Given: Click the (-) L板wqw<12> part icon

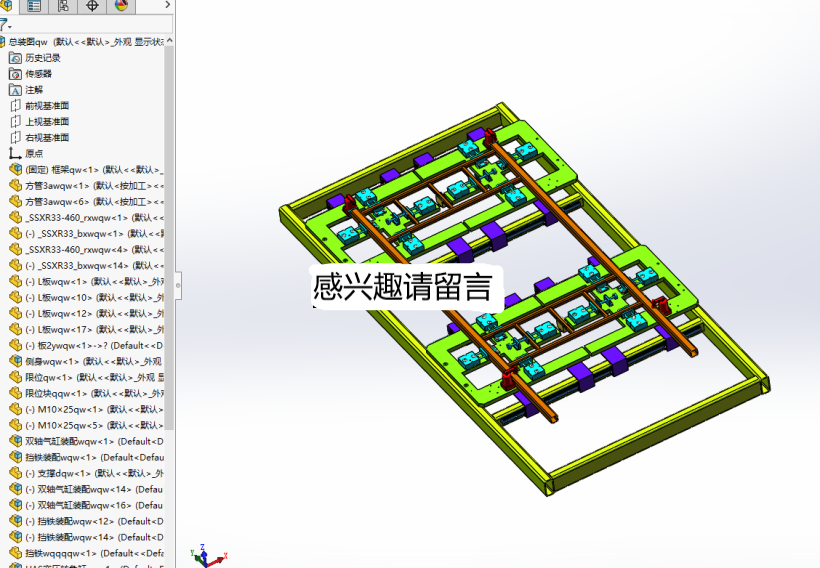Looking at the screenshot, I should [x=15, y=313].
